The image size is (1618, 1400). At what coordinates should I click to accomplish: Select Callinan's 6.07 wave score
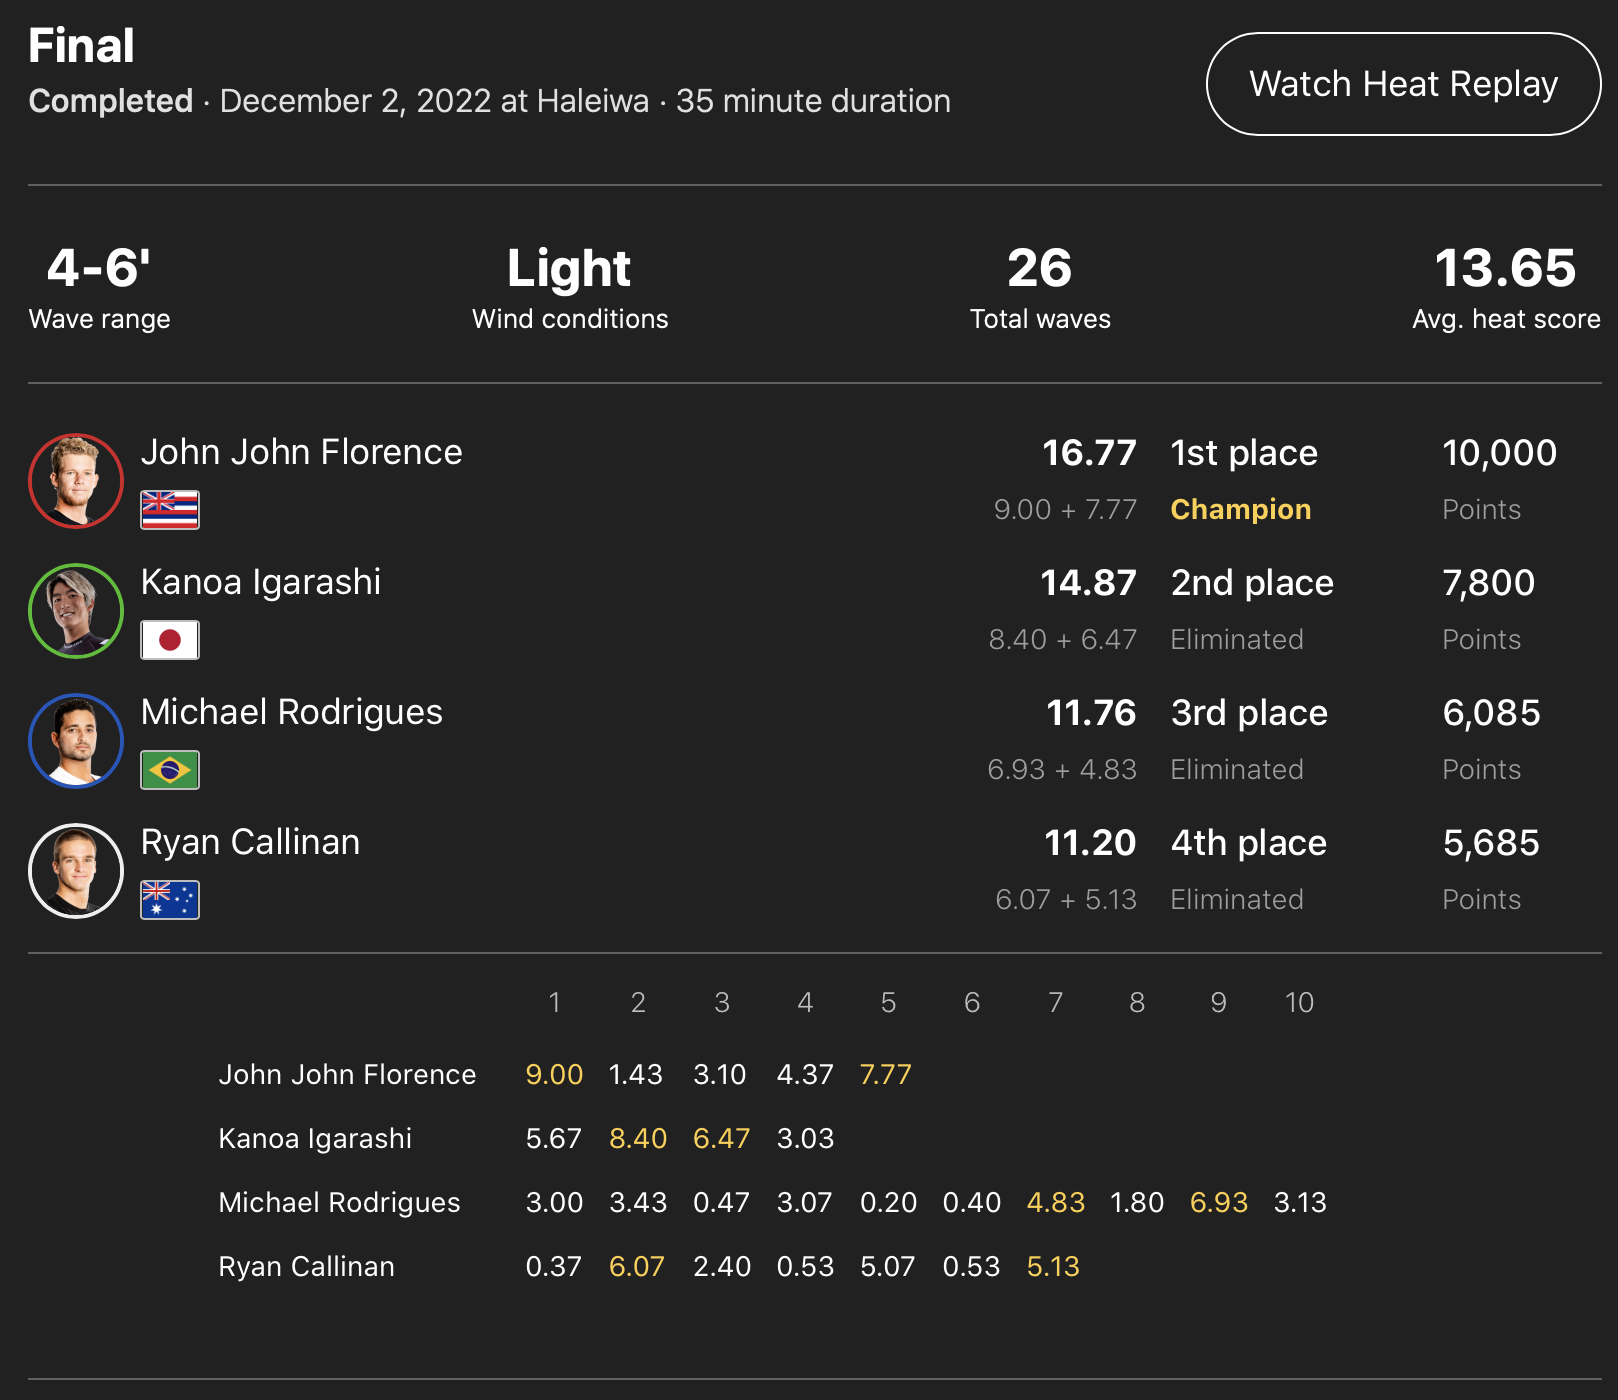pos(637,1266)
